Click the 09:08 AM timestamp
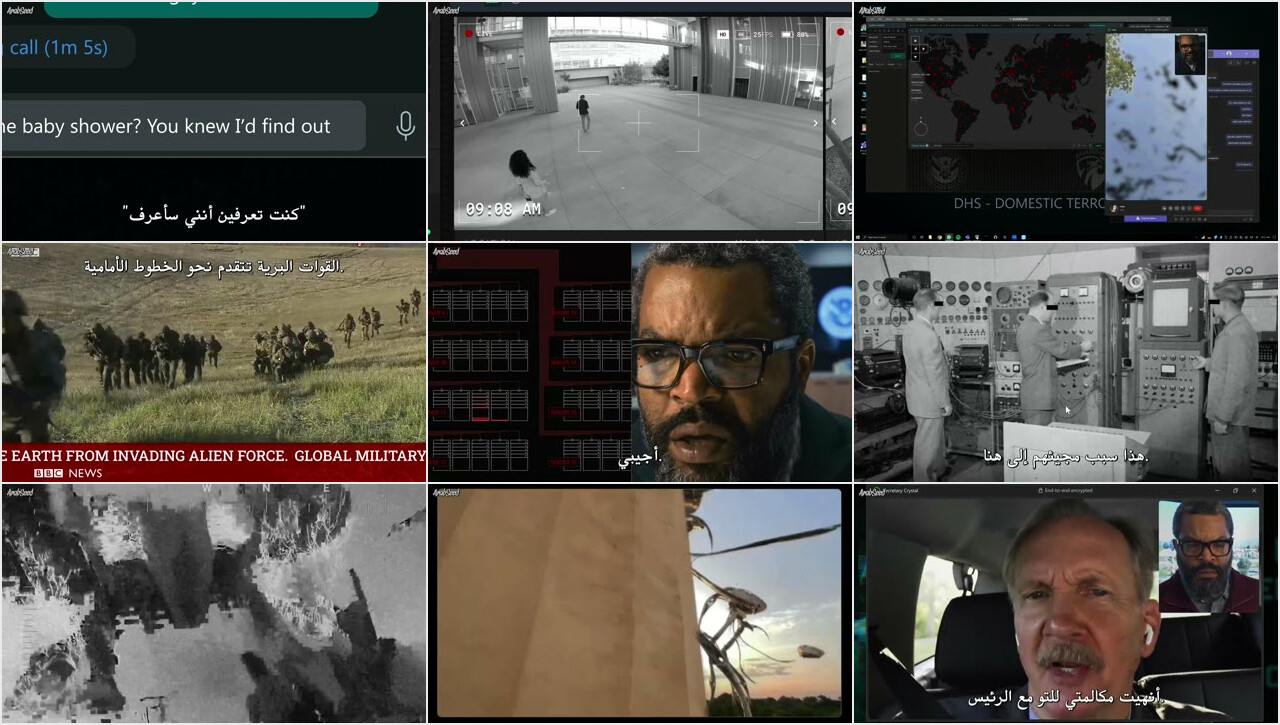1280x725 pixels. click(503, 209)
